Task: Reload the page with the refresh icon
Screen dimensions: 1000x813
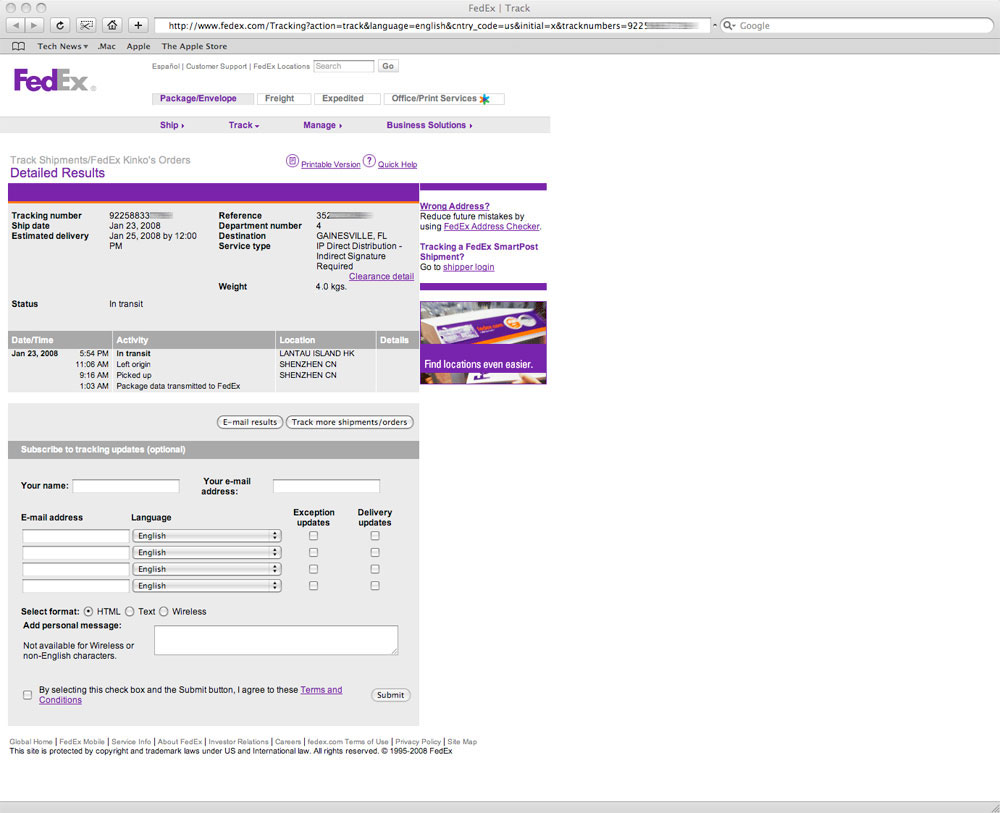Action: (60, 26)
